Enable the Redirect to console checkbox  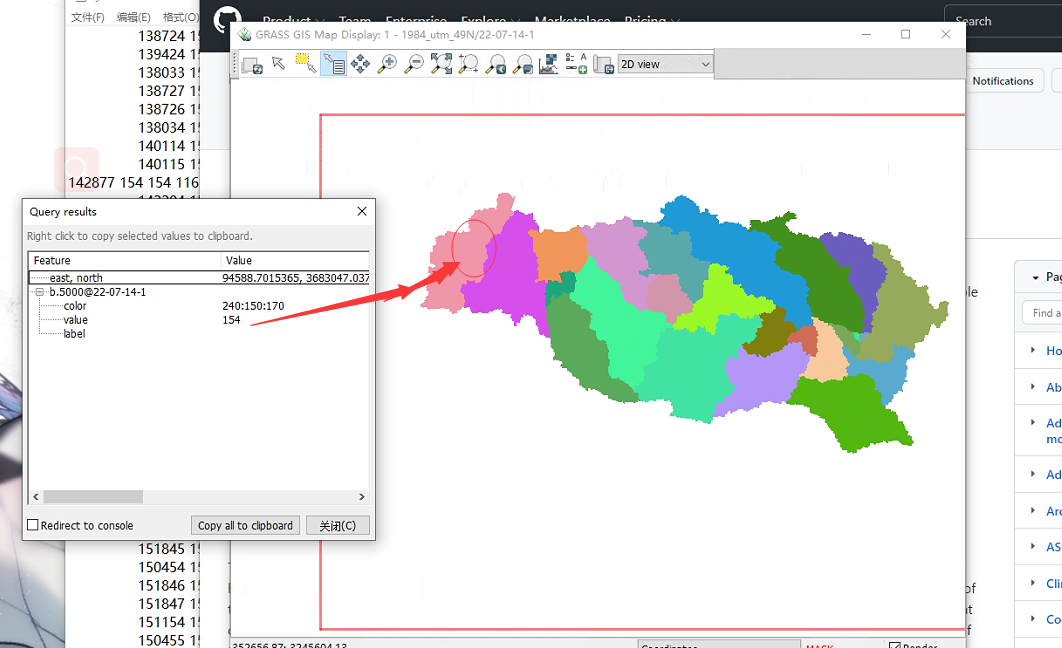(33, 525)
